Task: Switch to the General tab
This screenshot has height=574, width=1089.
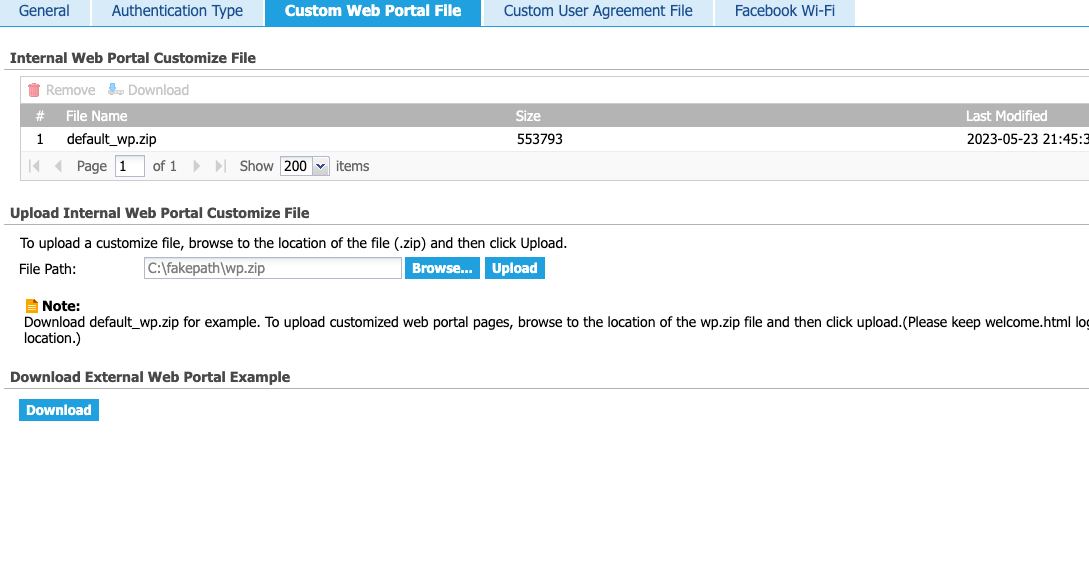Action: (44, 12)
